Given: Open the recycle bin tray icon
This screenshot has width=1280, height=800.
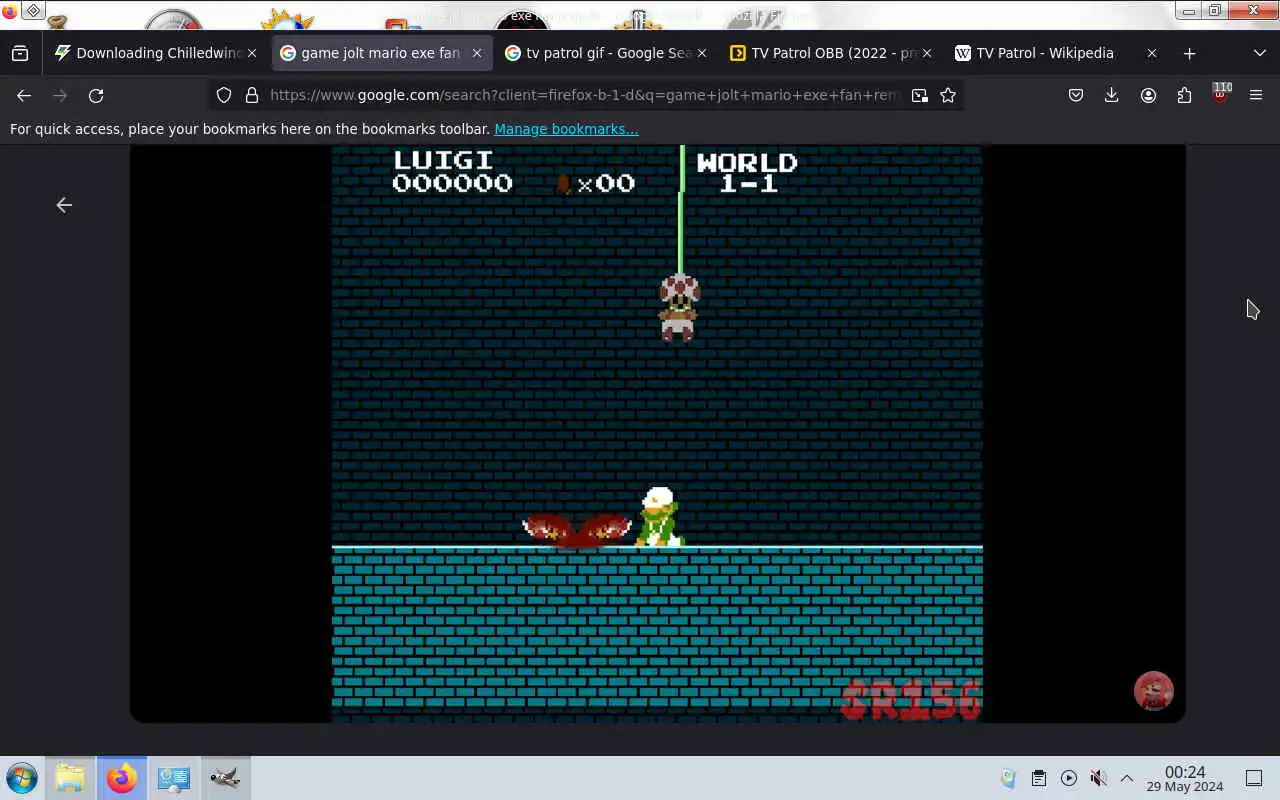Looking at the screenshot, I should 1008,778.
